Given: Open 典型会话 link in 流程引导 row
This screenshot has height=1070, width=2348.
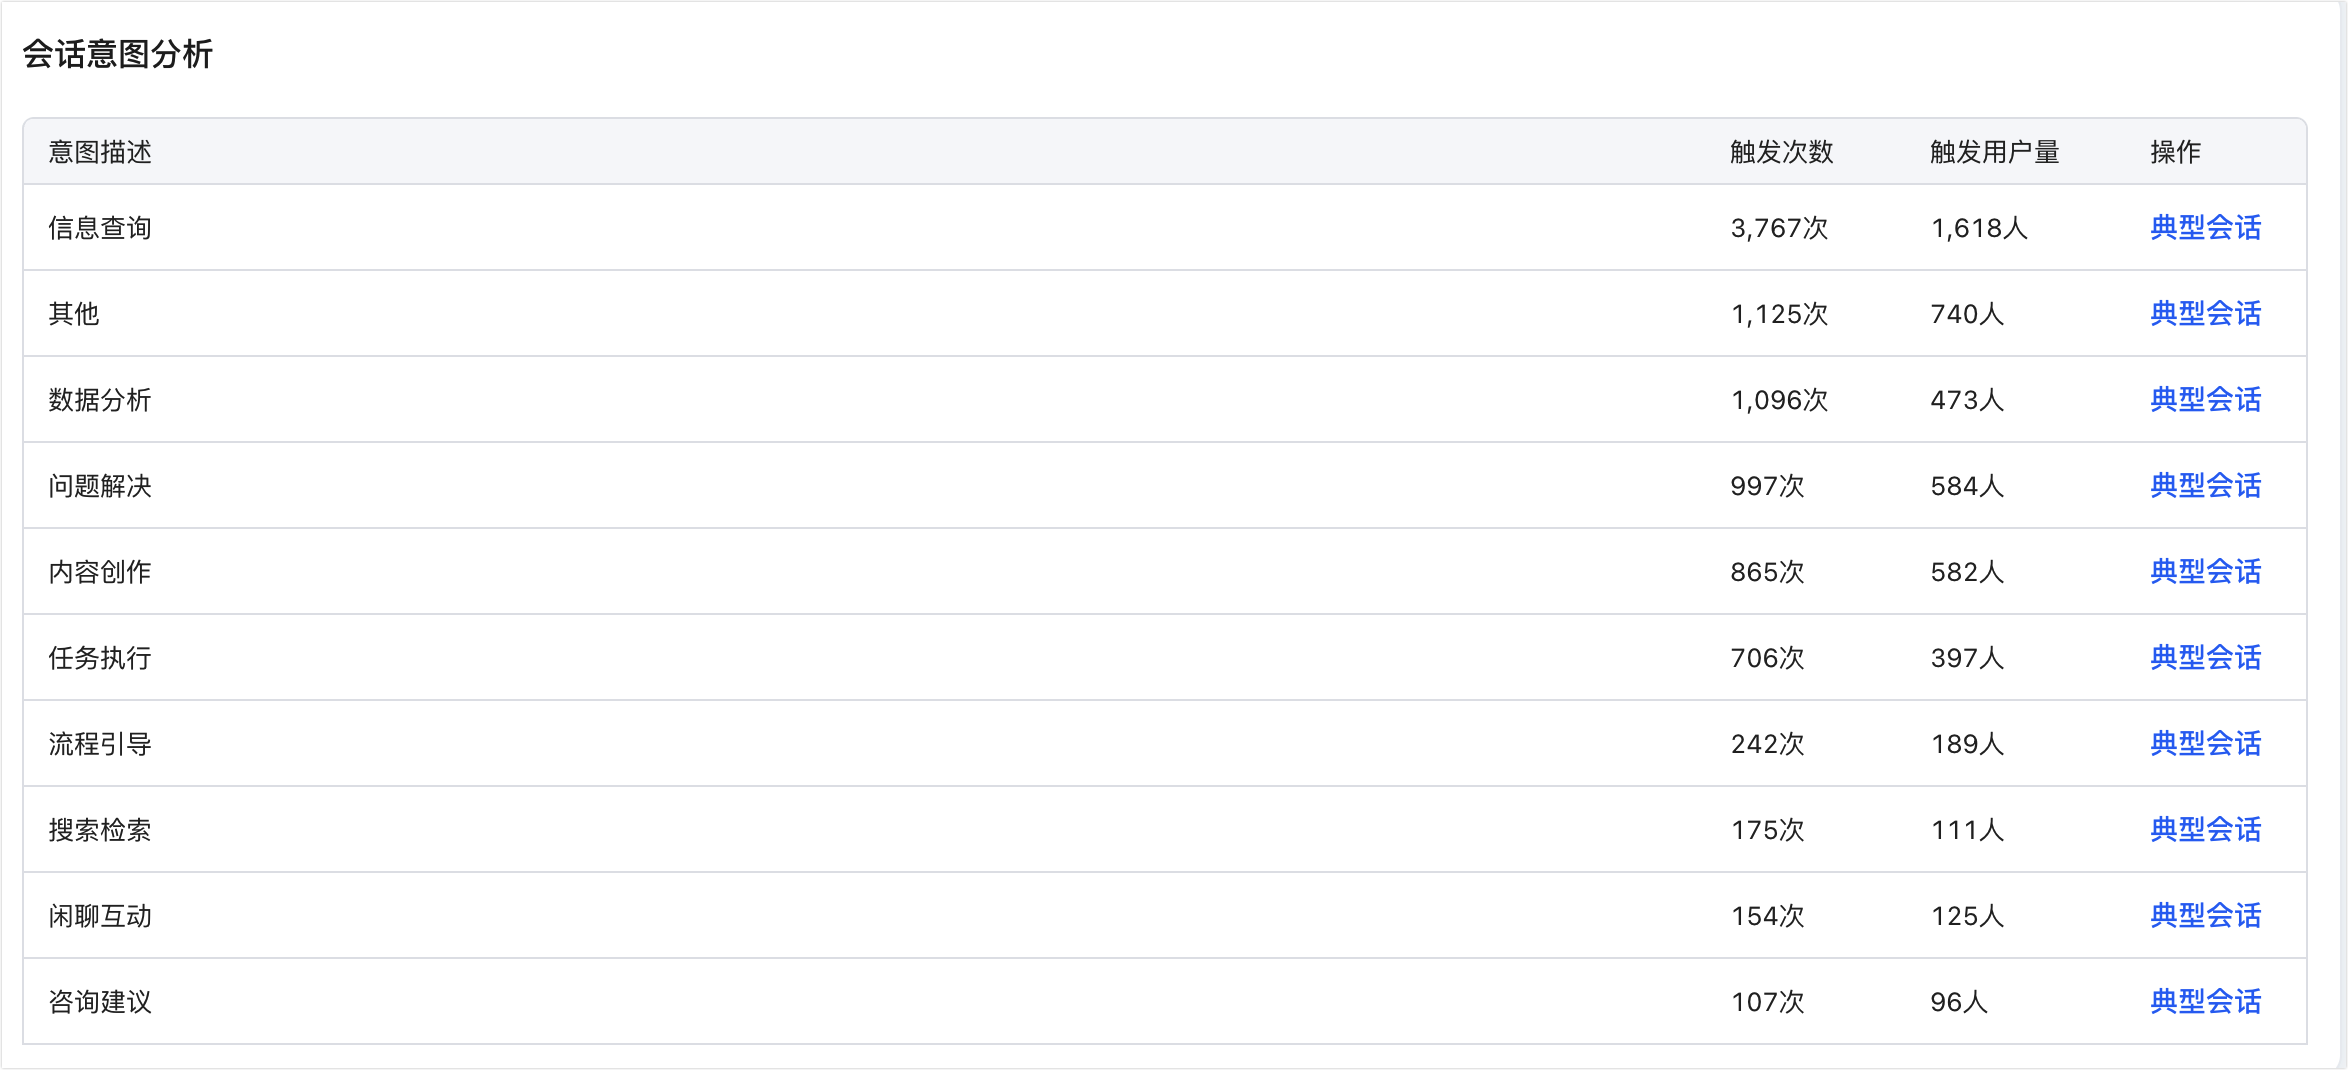Looking at the screenshot, I should pyautogui.click(x=2205, y=744).
